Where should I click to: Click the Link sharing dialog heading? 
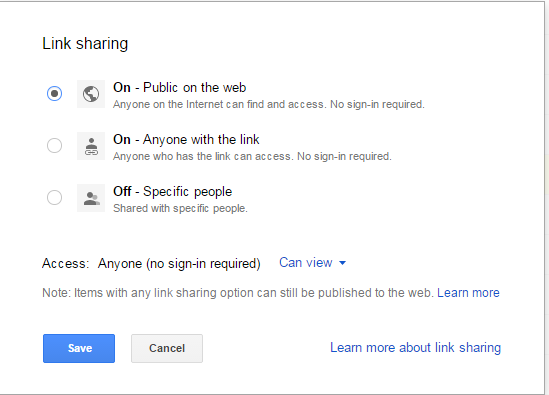click(x=85, y=44)
